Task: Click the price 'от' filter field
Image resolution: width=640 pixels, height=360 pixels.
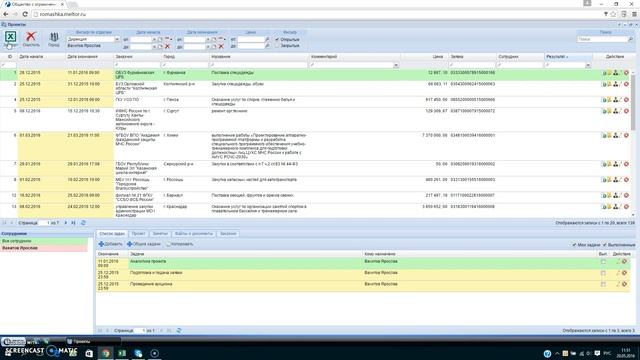Action: [251, 40]
